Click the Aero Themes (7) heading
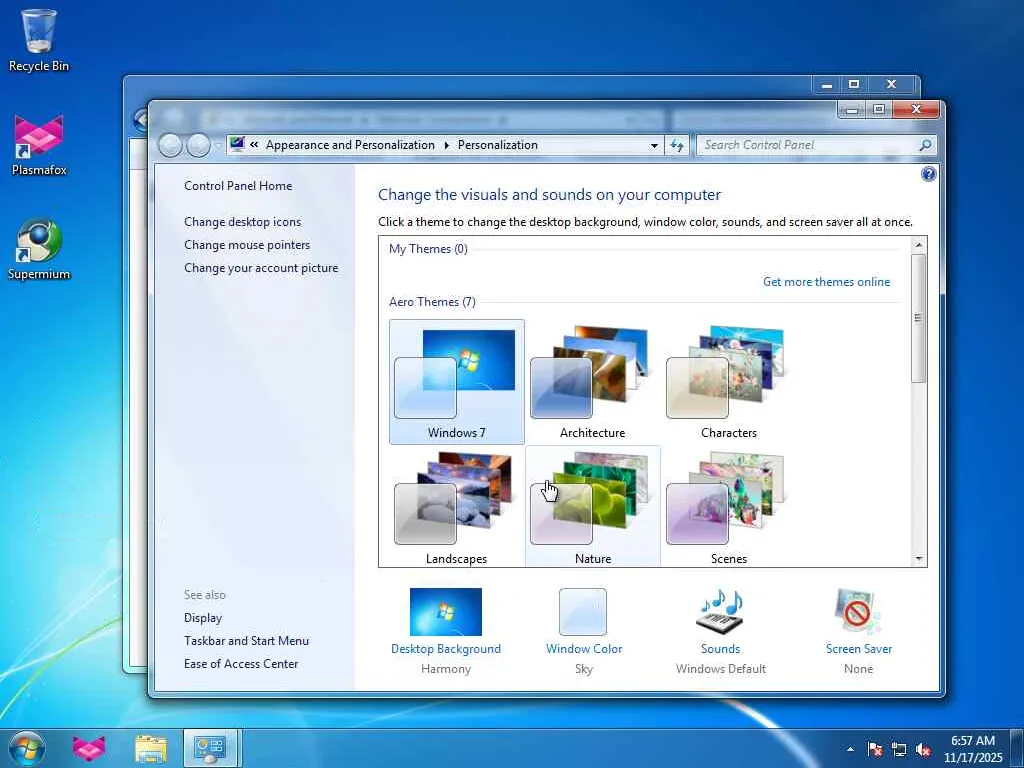The image size is (1024, 768). point(432,302)
